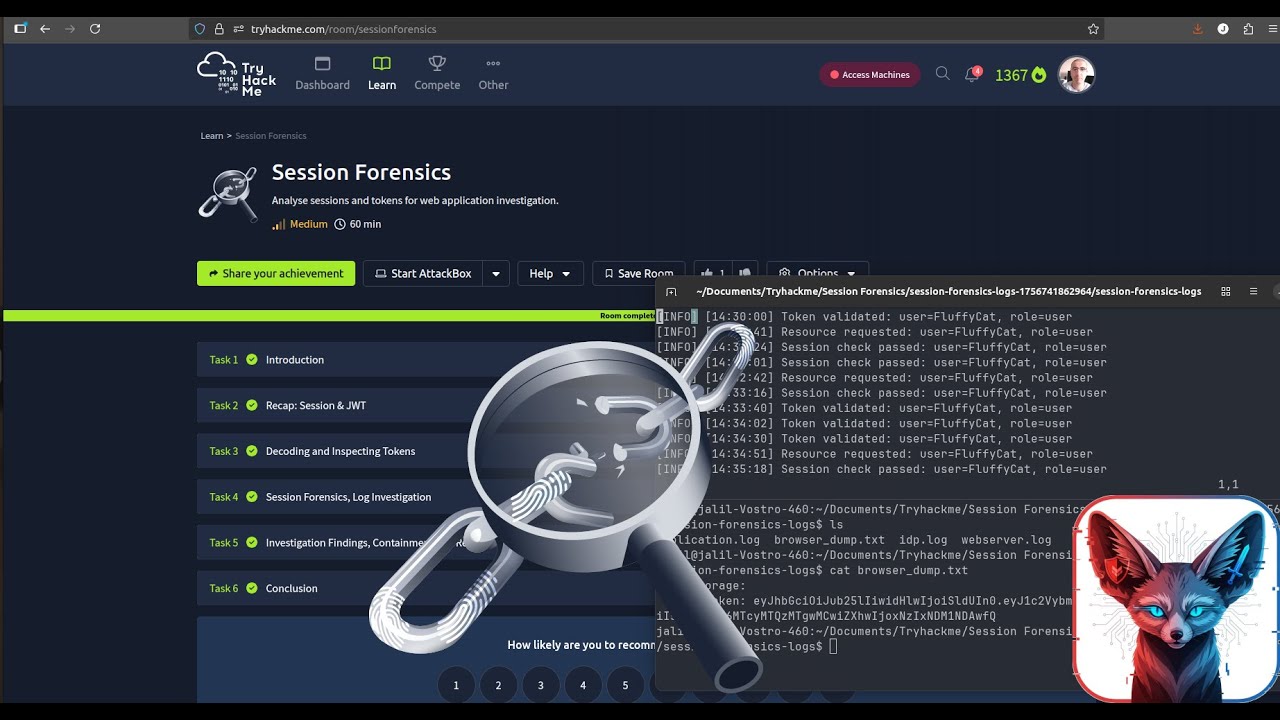Click the Session Forensics room icon
This screenshot has height=720, width=1280.
(227, 193)
